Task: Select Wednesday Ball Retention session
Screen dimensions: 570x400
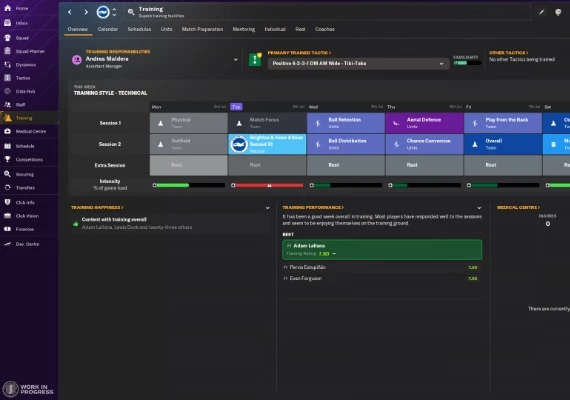Action: (x=346, y=123)
